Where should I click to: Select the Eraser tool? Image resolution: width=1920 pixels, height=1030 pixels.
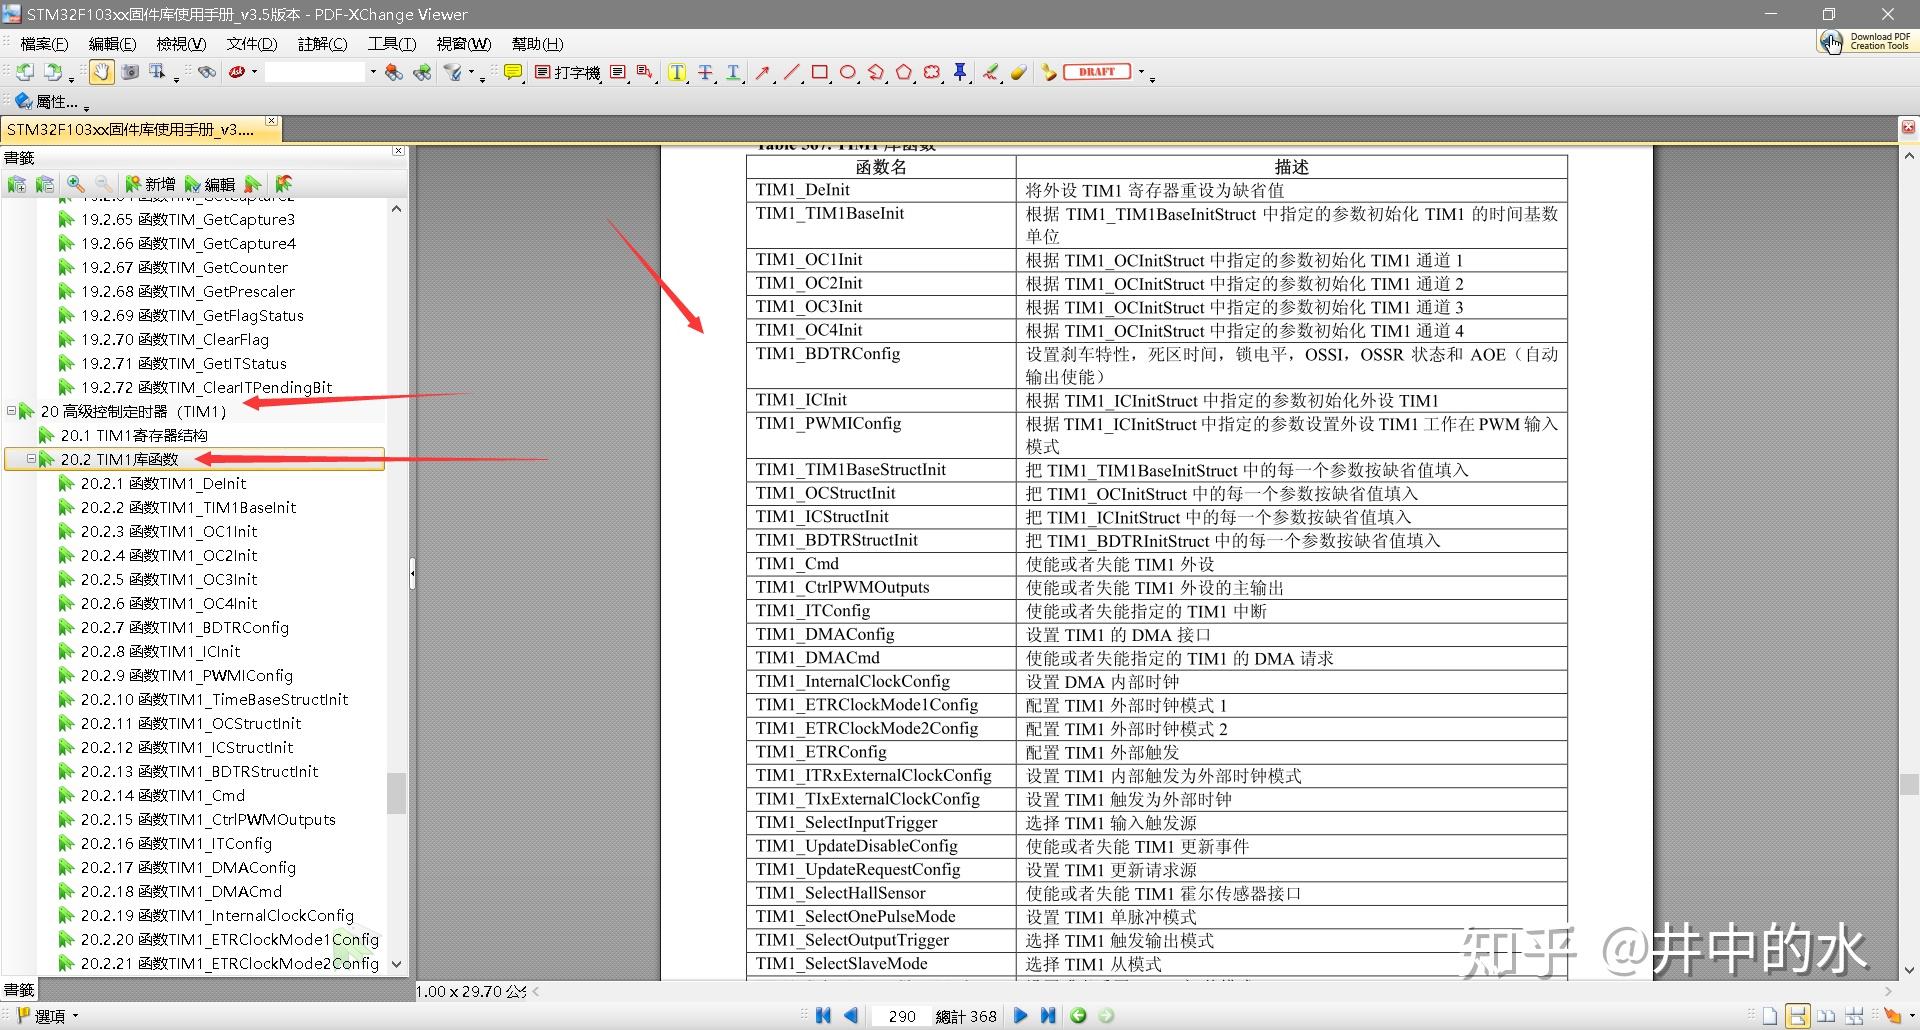pyautogui.click(x=1019, y=72)
